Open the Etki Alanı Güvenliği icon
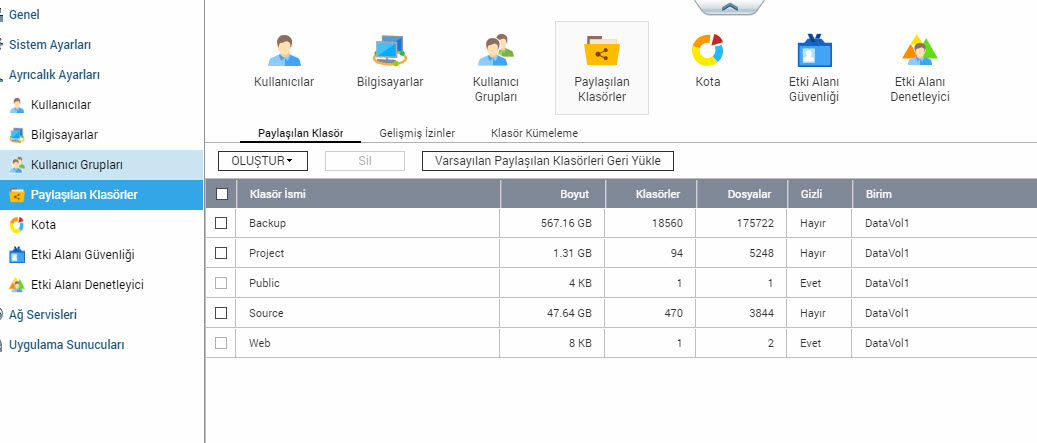Viewport: 1037px width, 443px height. [x=814, y=51]
